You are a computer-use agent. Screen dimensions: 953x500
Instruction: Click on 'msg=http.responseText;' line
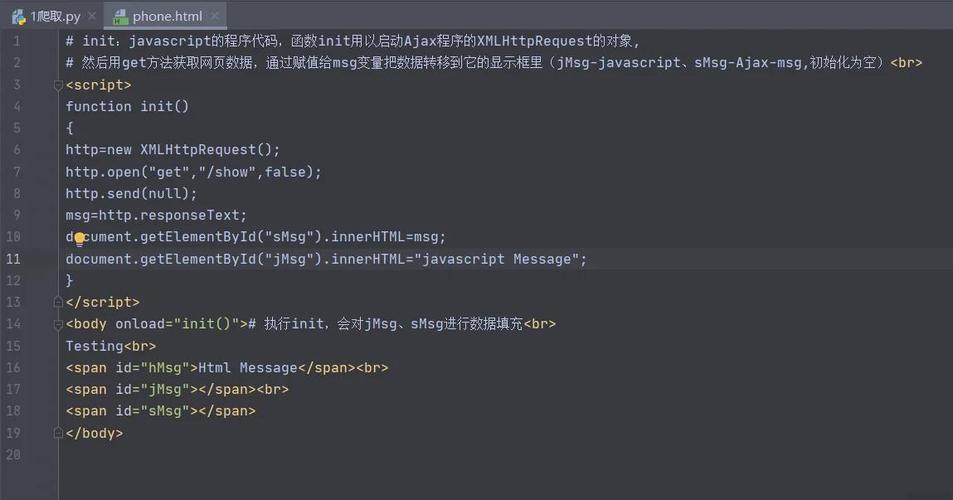click(156, 215)
